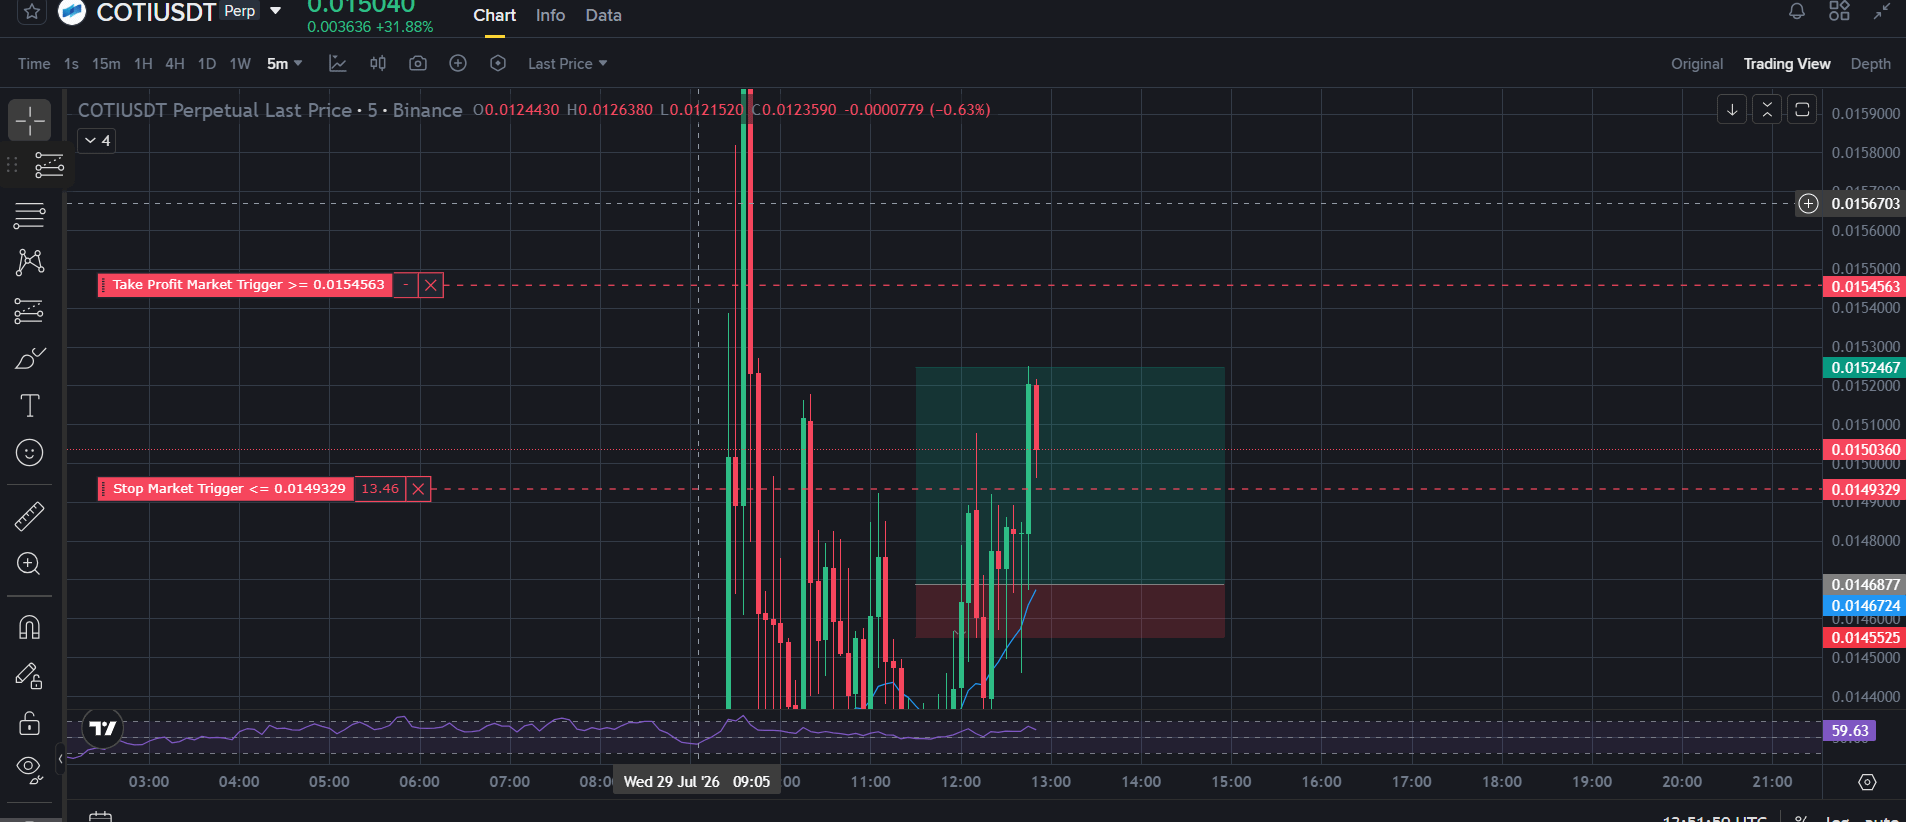Maximize chart pane with frame button
This screenshot has height=822, width=1906.
(1802, 109)
